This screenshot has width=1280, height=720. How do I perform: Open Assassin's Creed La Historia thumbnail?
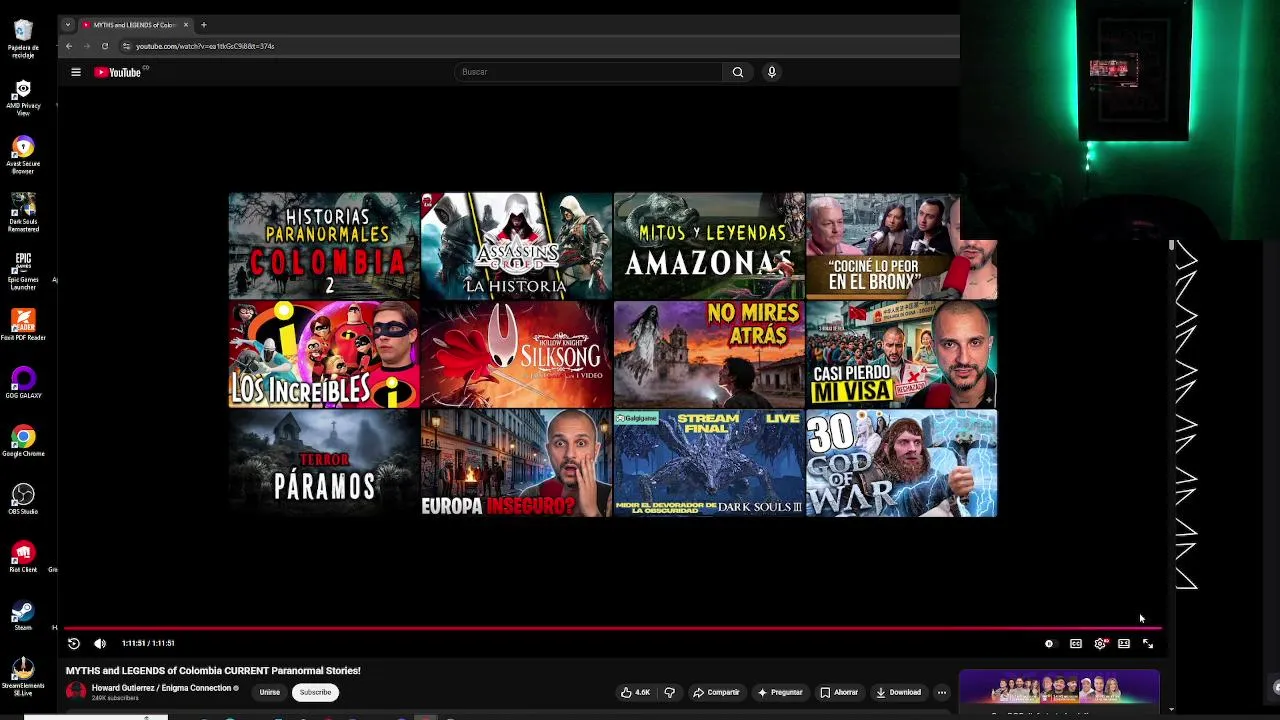[516, 246]
